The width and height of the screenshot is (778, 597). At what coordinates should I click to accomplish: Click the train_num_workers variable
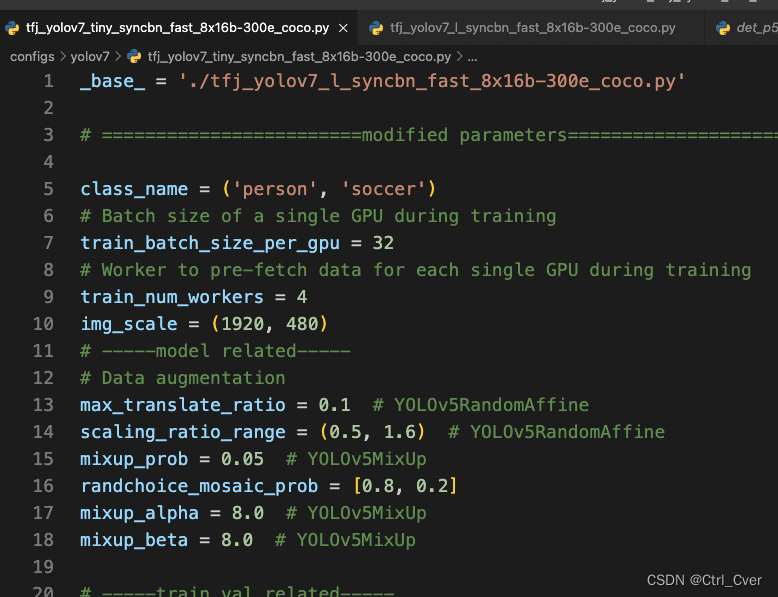[172, 297]
